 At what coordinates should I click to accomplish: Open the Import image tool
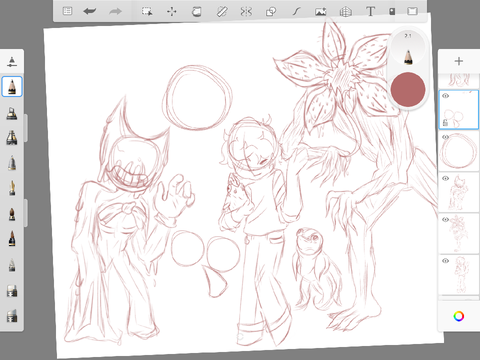[x=321, y=12]
